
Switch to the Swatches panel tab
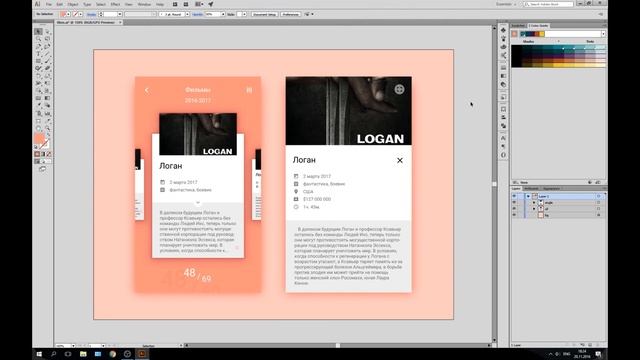click(x=518, y=25)
